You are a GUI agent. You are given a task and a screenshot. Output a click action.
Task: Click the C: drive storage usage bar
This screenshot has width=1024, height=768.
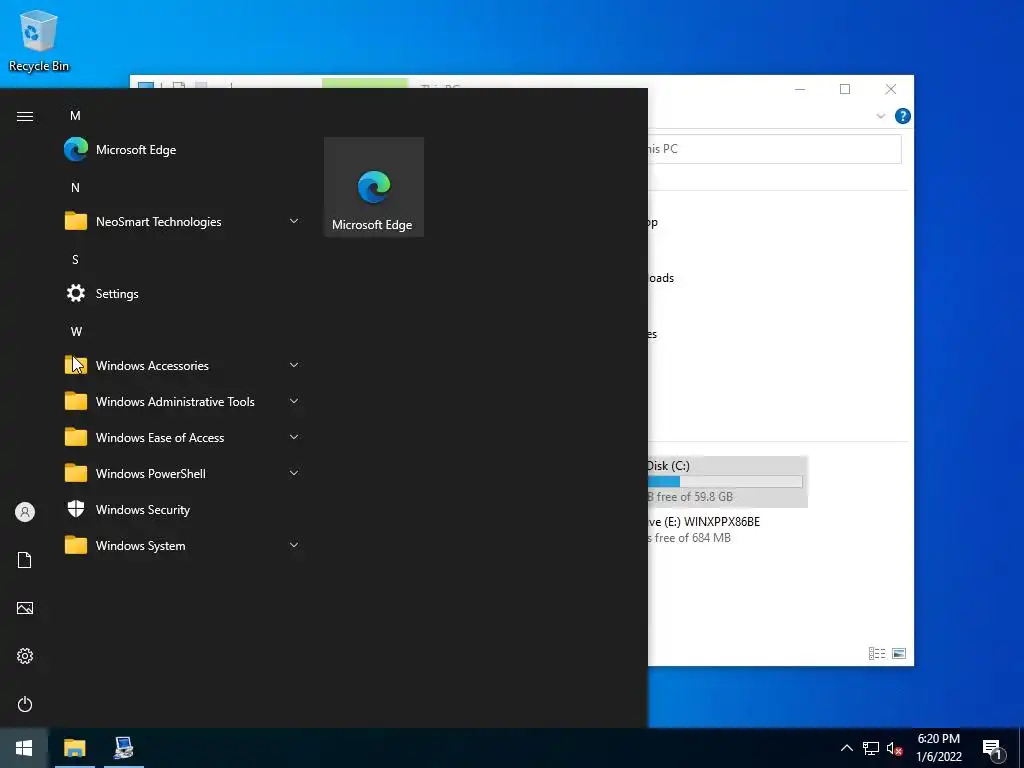pyautogui.click(x=725, y=481)
